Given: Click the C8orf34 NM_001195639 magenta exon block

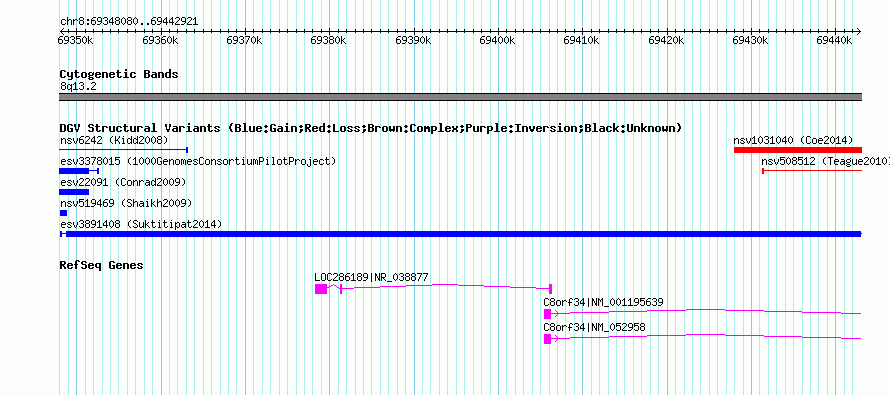Looking at the screenshot, I should pos(547,314).
